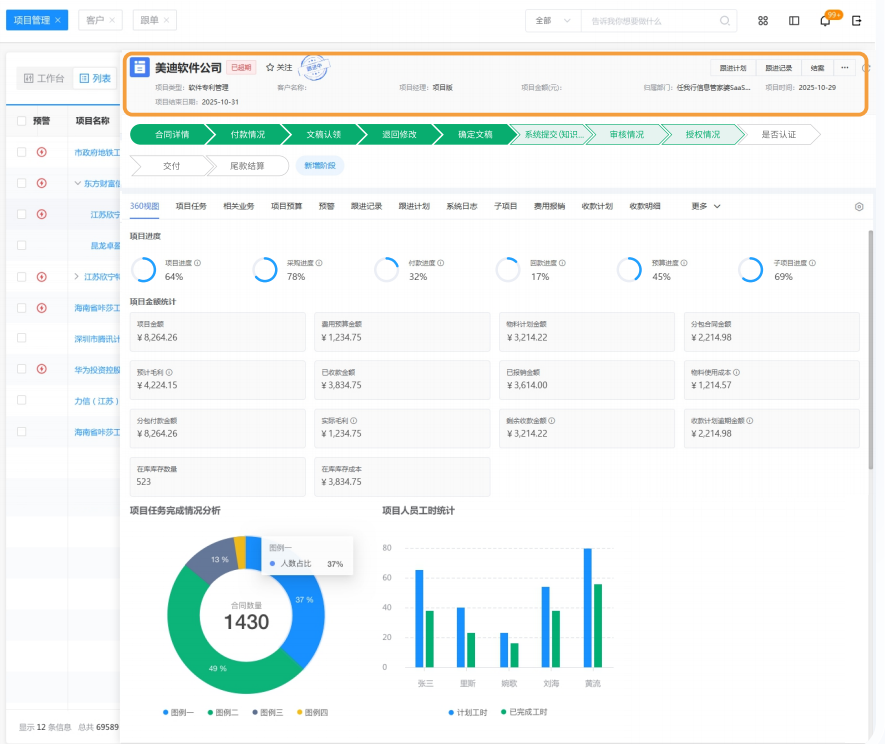Select the 尾款结算 stage

247,166
